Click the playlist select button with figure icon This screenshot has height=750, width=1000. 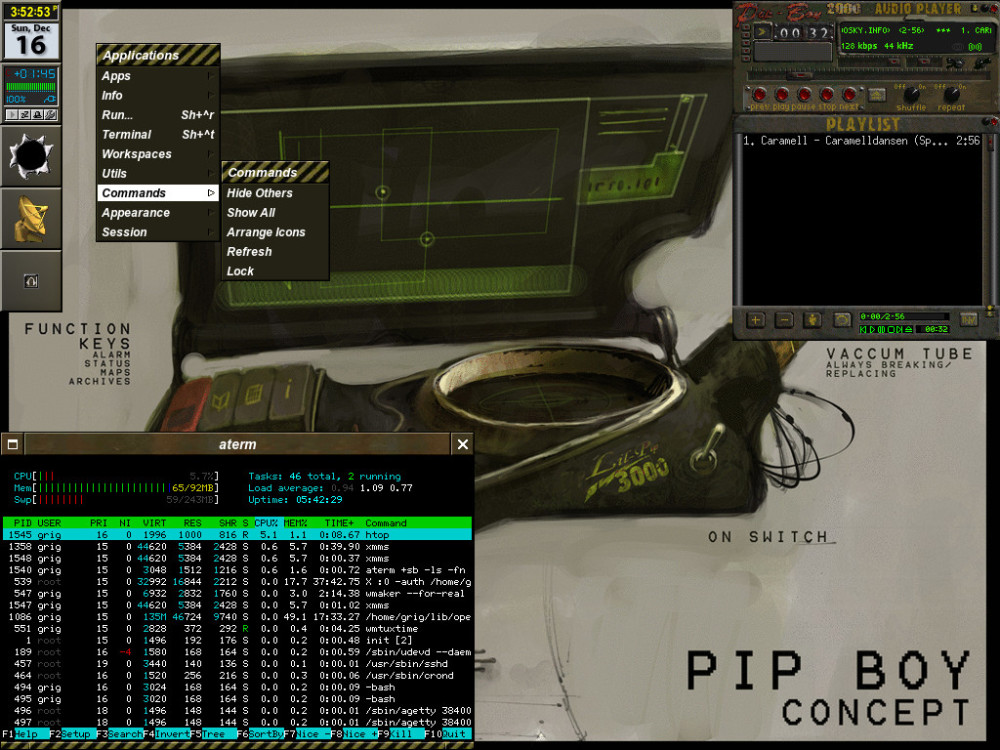tap(812, 320)
